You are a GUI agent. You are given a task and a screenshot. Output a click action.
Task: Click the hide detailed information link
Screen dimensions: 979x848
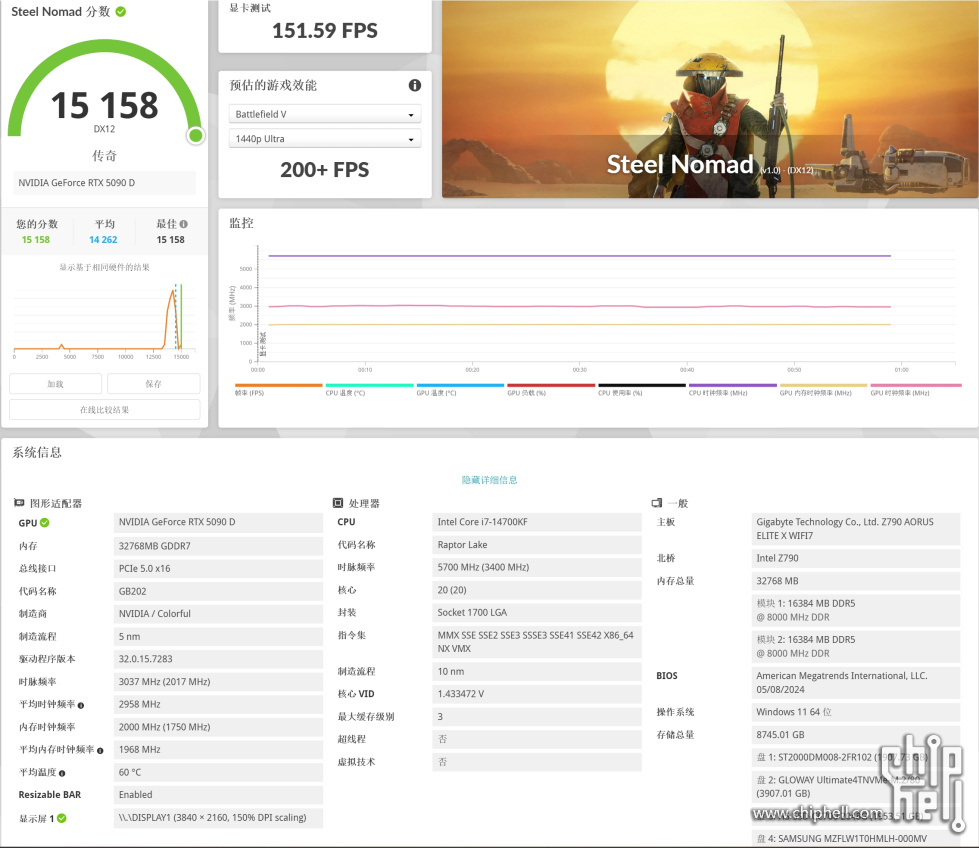pos(490,480)
